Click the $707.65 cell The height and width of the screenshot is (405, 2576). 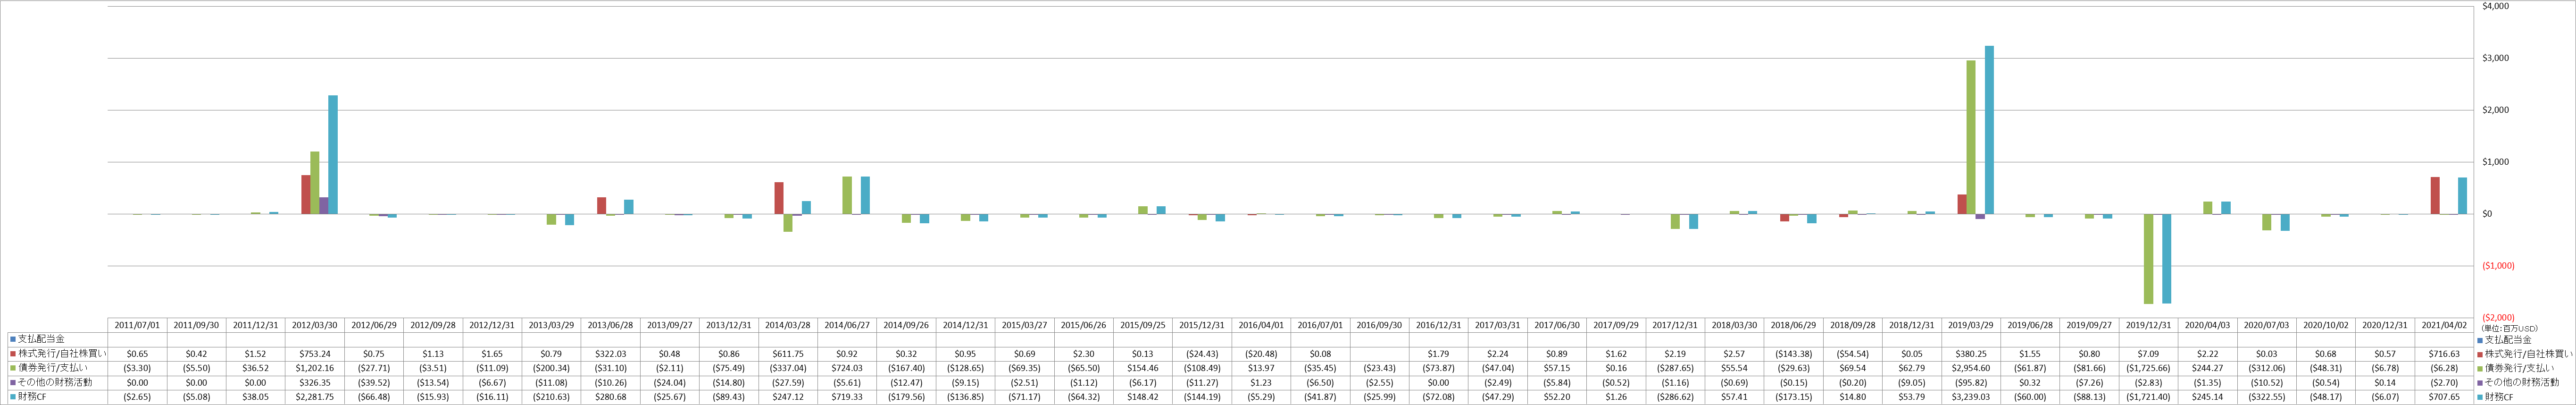tap(2445, 397)
